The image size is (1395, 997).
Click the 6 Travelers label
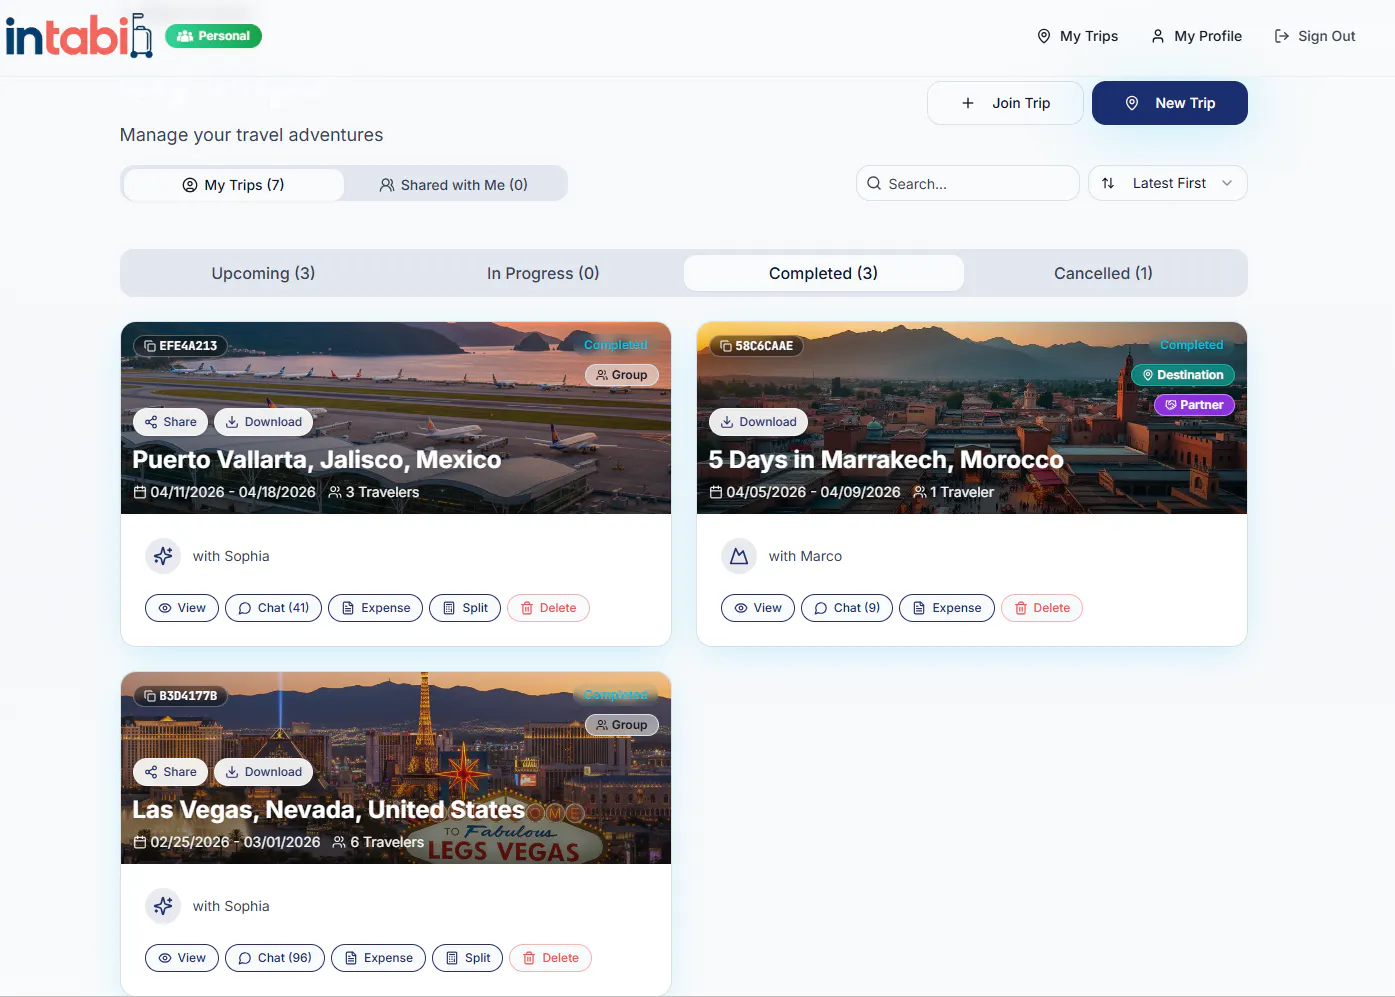[378, 842]
